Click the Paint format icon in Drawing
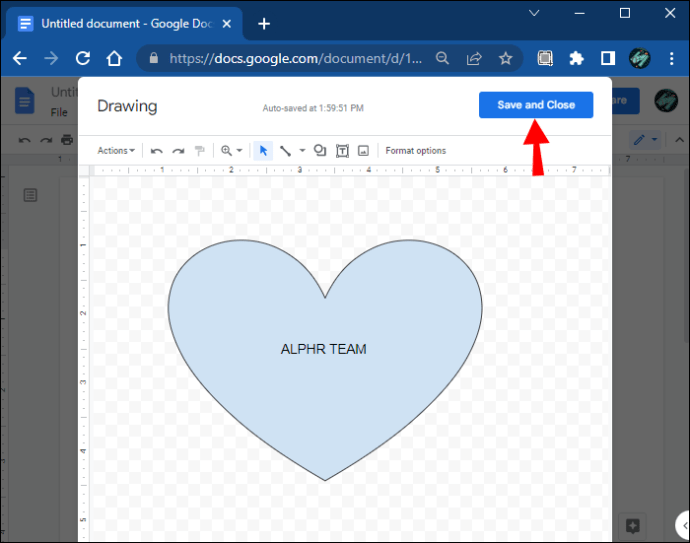The image size is (690, 543). 200,151
